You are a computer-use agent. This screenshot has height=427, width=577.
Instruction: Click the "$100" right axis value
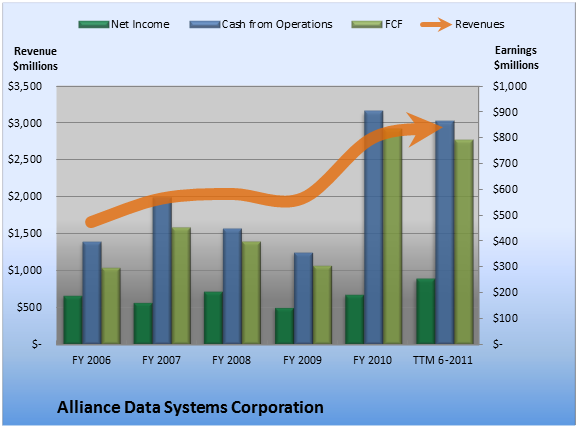pyautogui.click(x=506, y=318)
